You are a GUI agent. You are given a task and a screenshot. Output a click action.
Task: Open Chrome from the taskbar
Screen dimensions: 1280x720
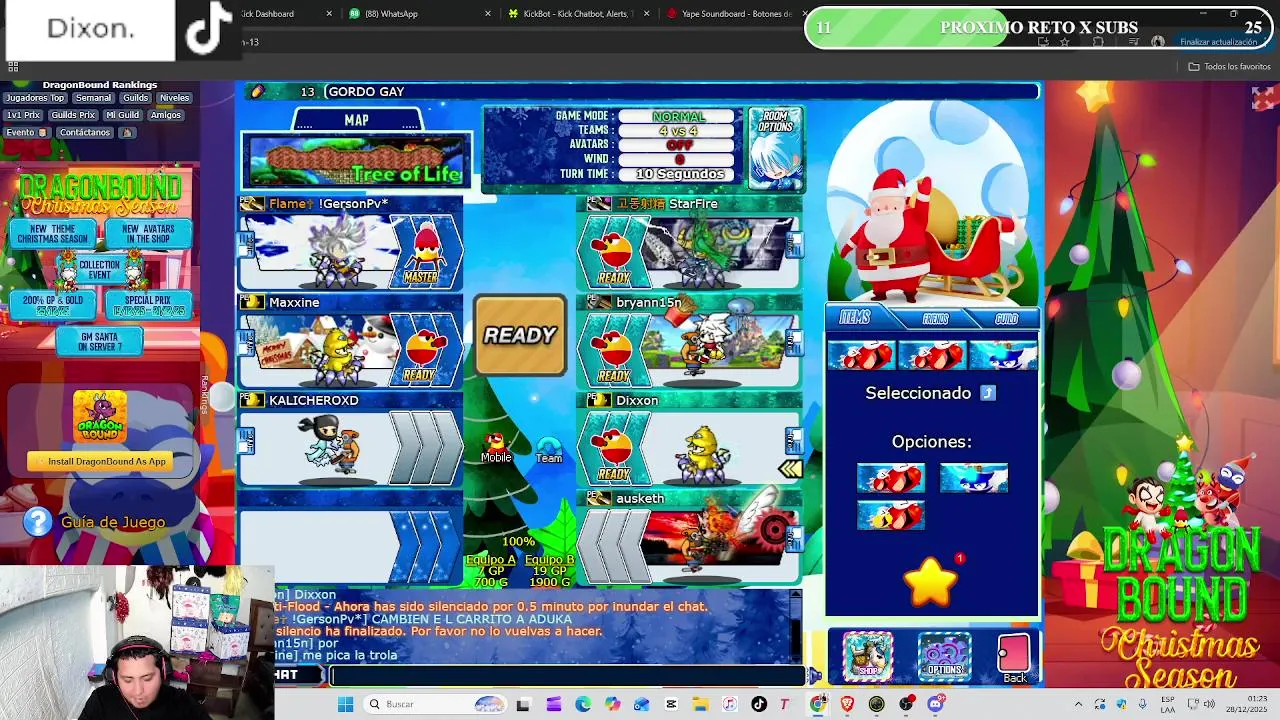[818, 704]
